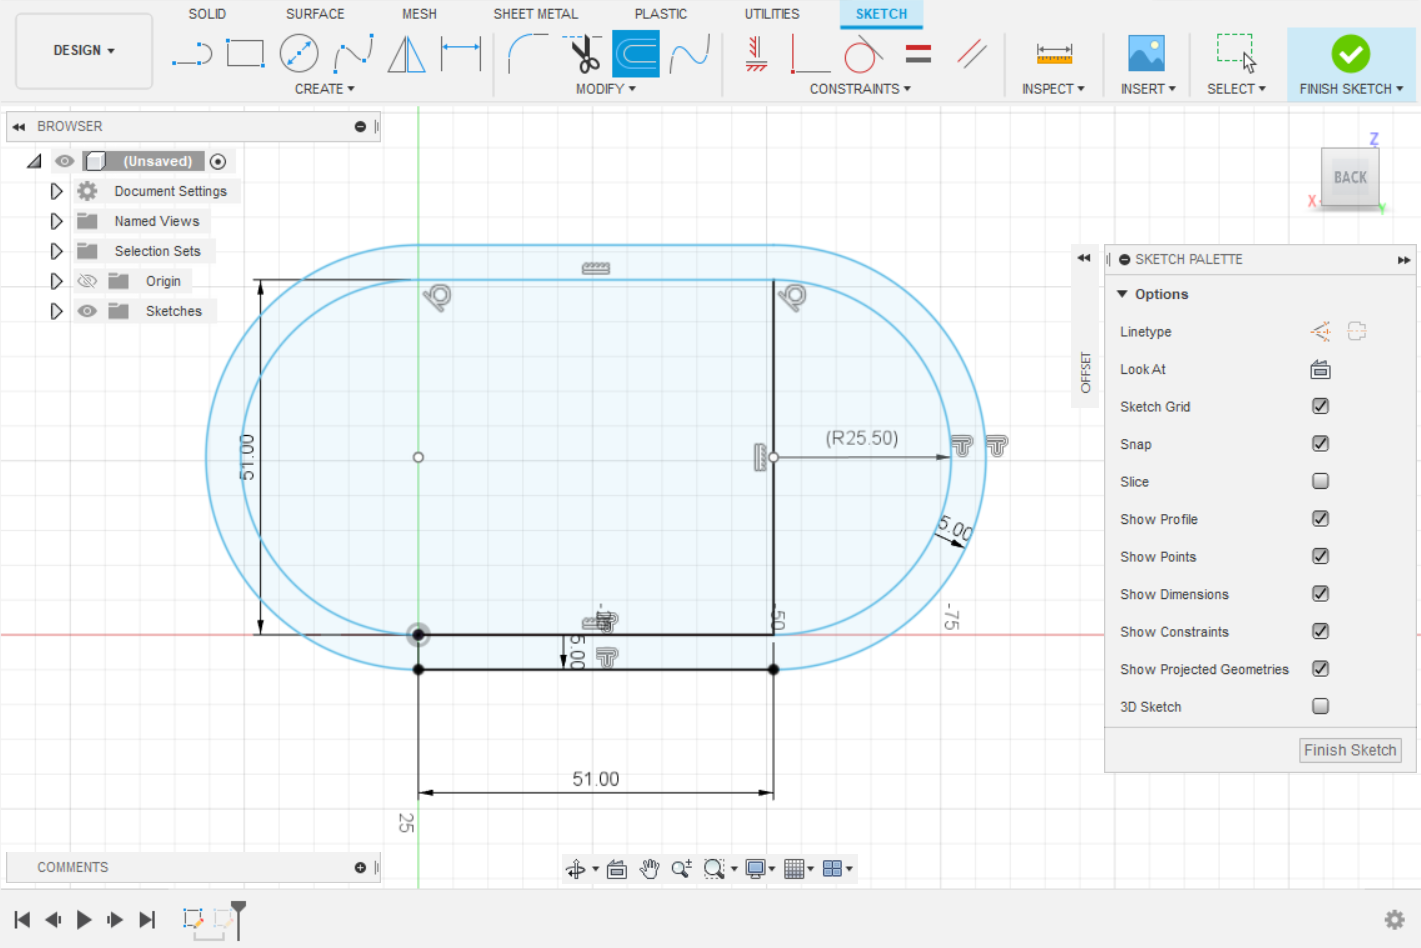
Task: Click the ViewCube BACK face
Action: (x=1350, y=178)
